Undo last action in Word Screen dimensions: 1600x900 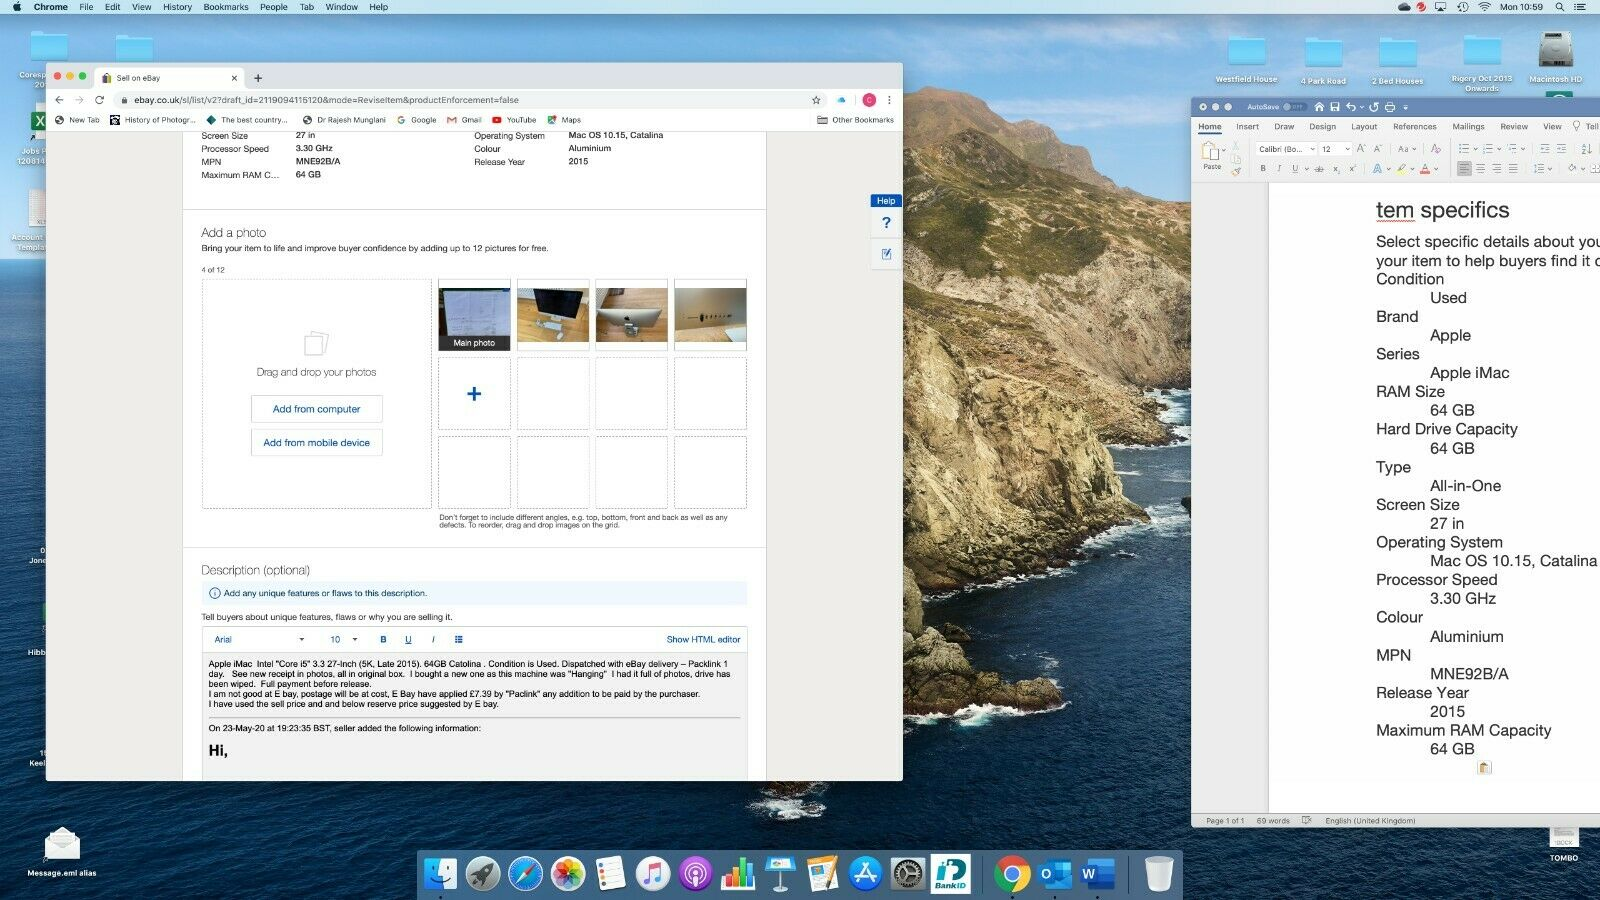click(1351, 107)
